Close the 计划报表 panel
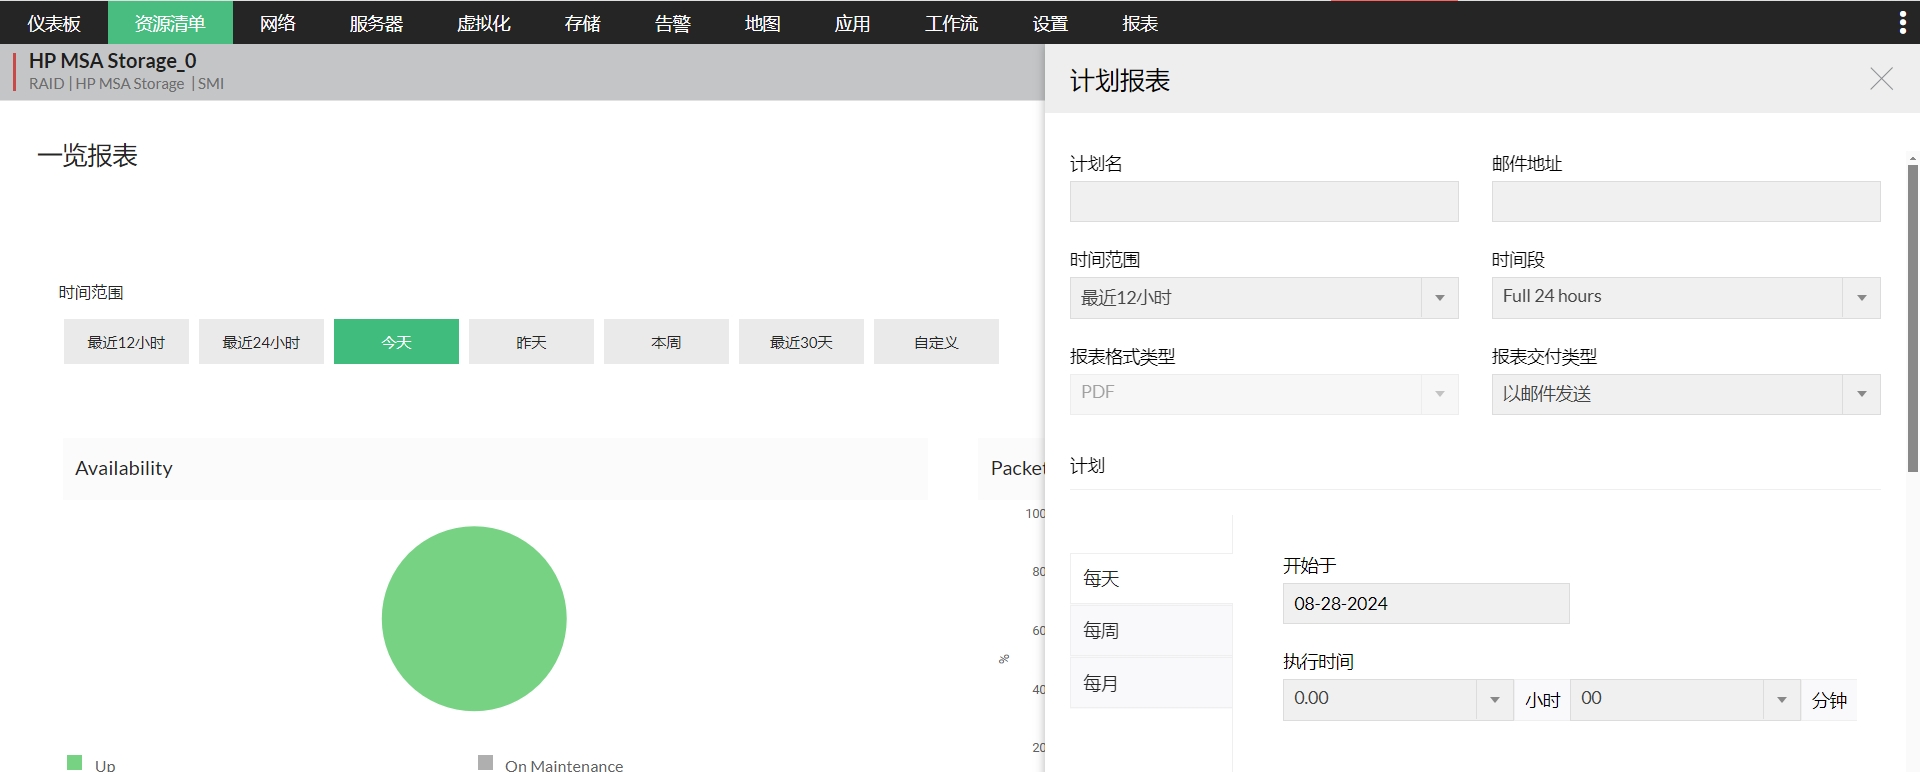This screenshot has width=1920, height=772. (1881, 79)
